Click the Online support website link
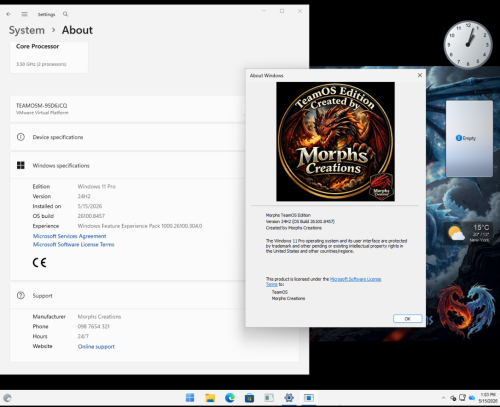Viewport: 500px width, 407px height. [96, 347]
